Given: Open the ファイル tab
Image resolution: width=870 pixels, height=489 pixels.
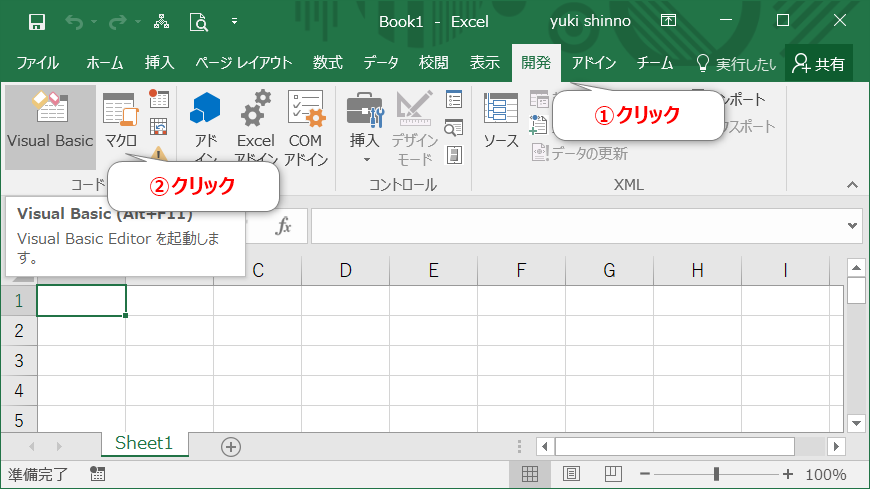Looking at the screenshot, I should coord(37,63).
